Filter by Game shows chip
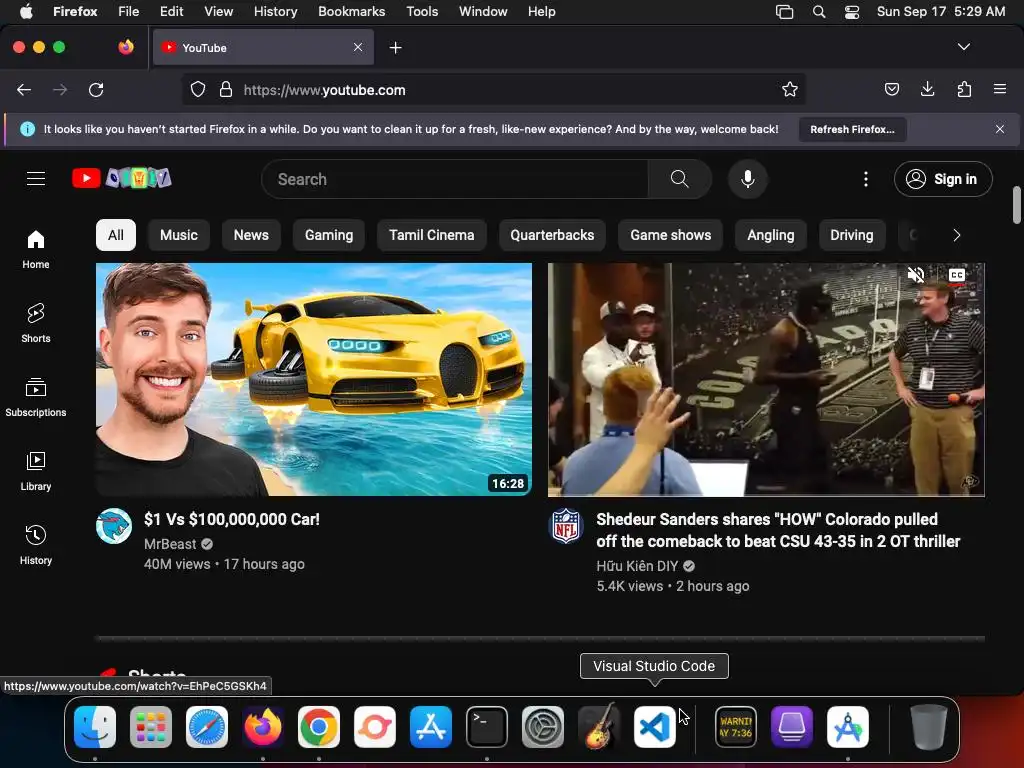The image size is (1024, 768). pos(670,235)
